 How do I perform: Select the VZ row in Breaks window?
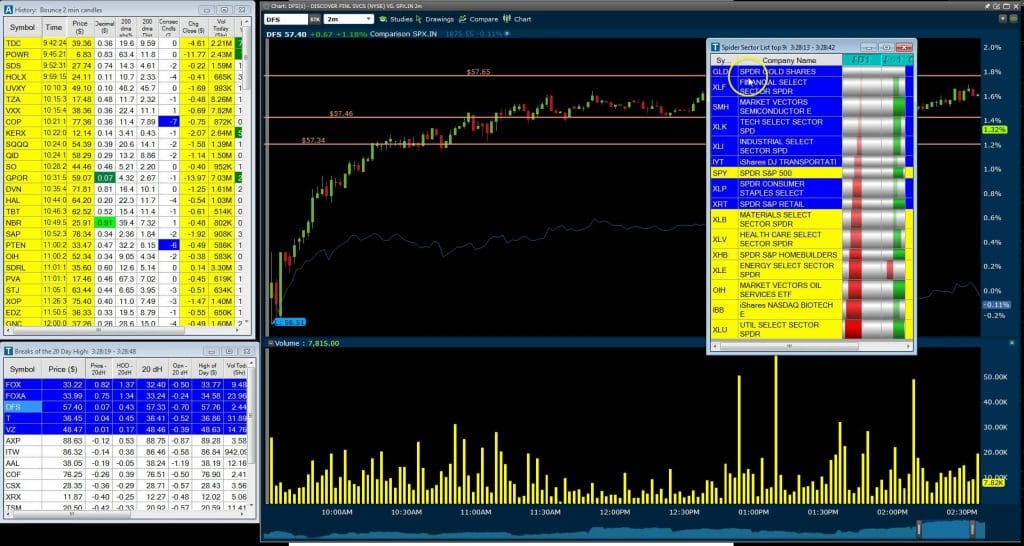[x=126, y=429]
